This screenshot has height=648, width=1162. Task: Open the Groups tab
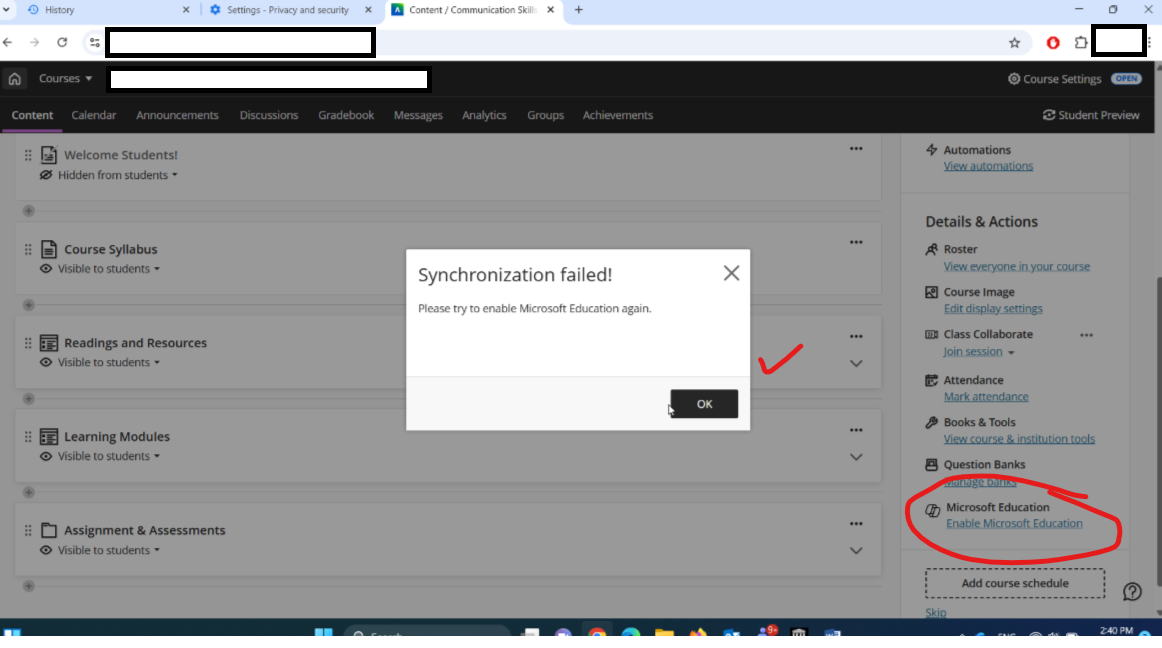click(x=545, y=115)
